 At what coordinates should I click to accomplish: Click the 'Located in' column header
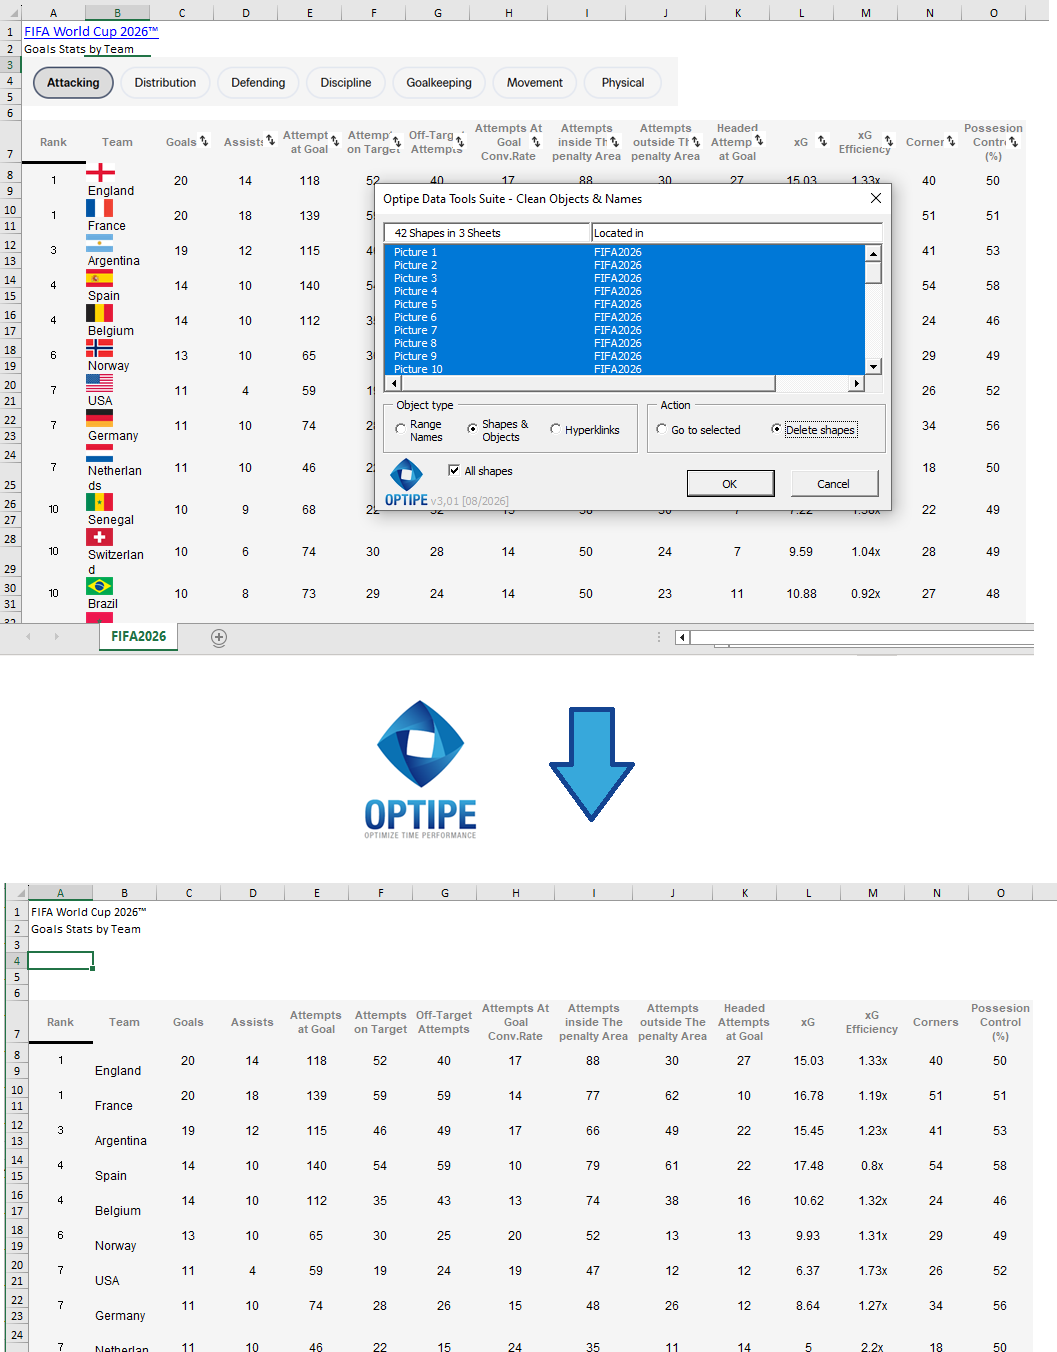(736, 233)
